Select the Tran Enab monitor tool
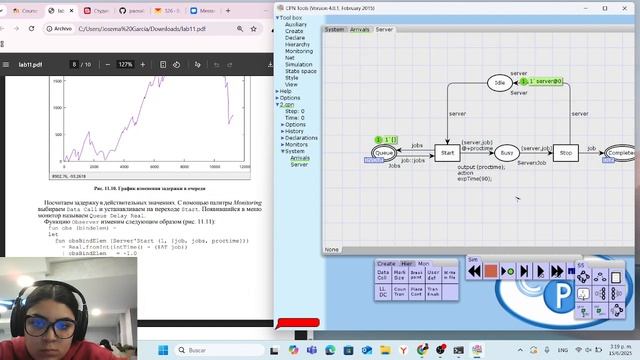Screen dimensions: 640x360 (x=433, y=291)
